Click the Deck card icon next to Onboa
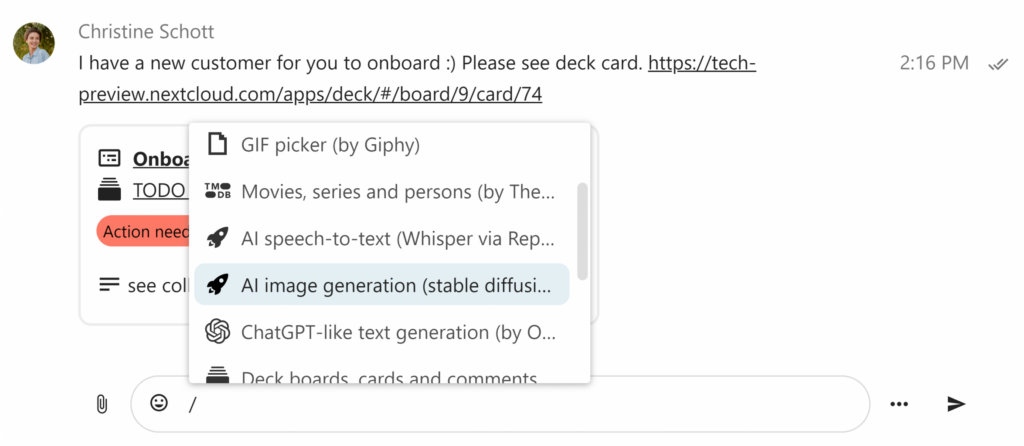 click(110, 158)
